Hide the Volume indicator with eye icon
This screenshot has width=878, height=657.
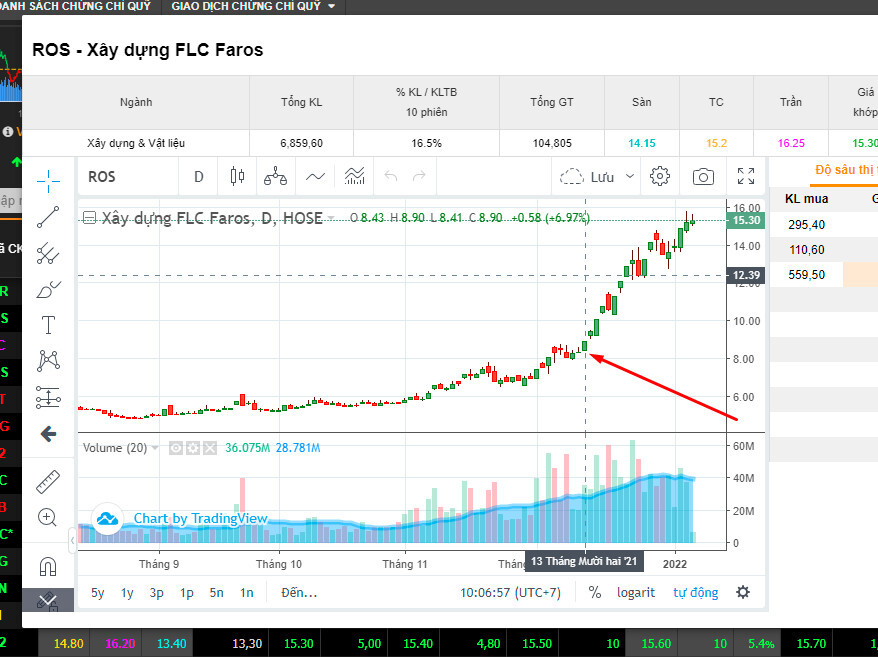[175, 448]
